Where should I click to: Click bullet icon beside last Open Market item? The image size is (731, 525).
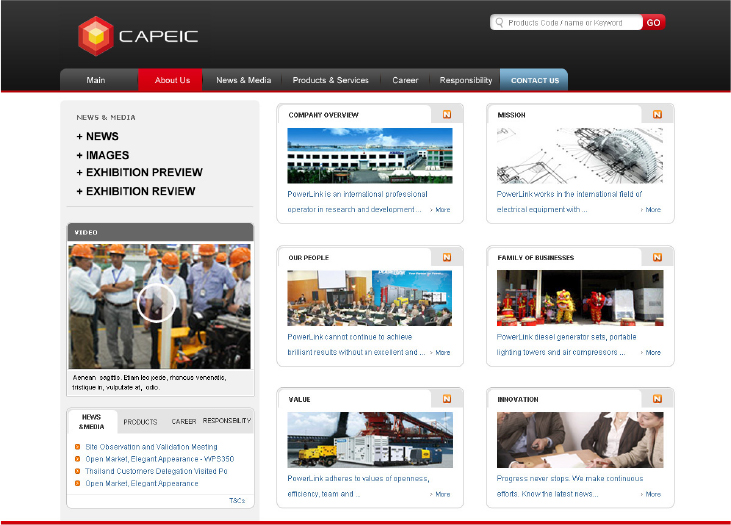click(x=77, y=483)
